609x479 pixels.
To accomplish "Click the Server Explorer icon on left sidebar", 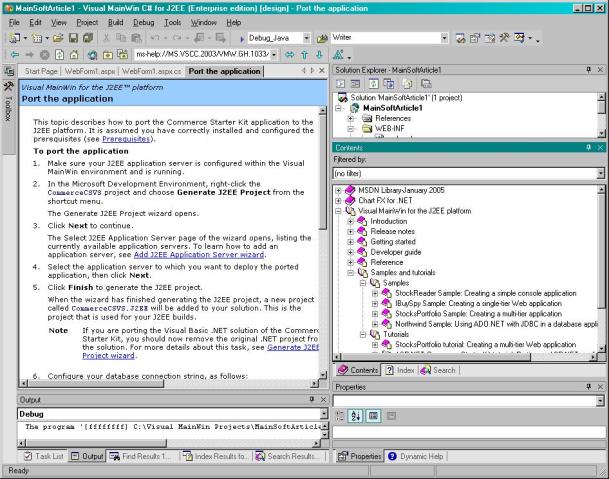I will (x=9, y=71).
